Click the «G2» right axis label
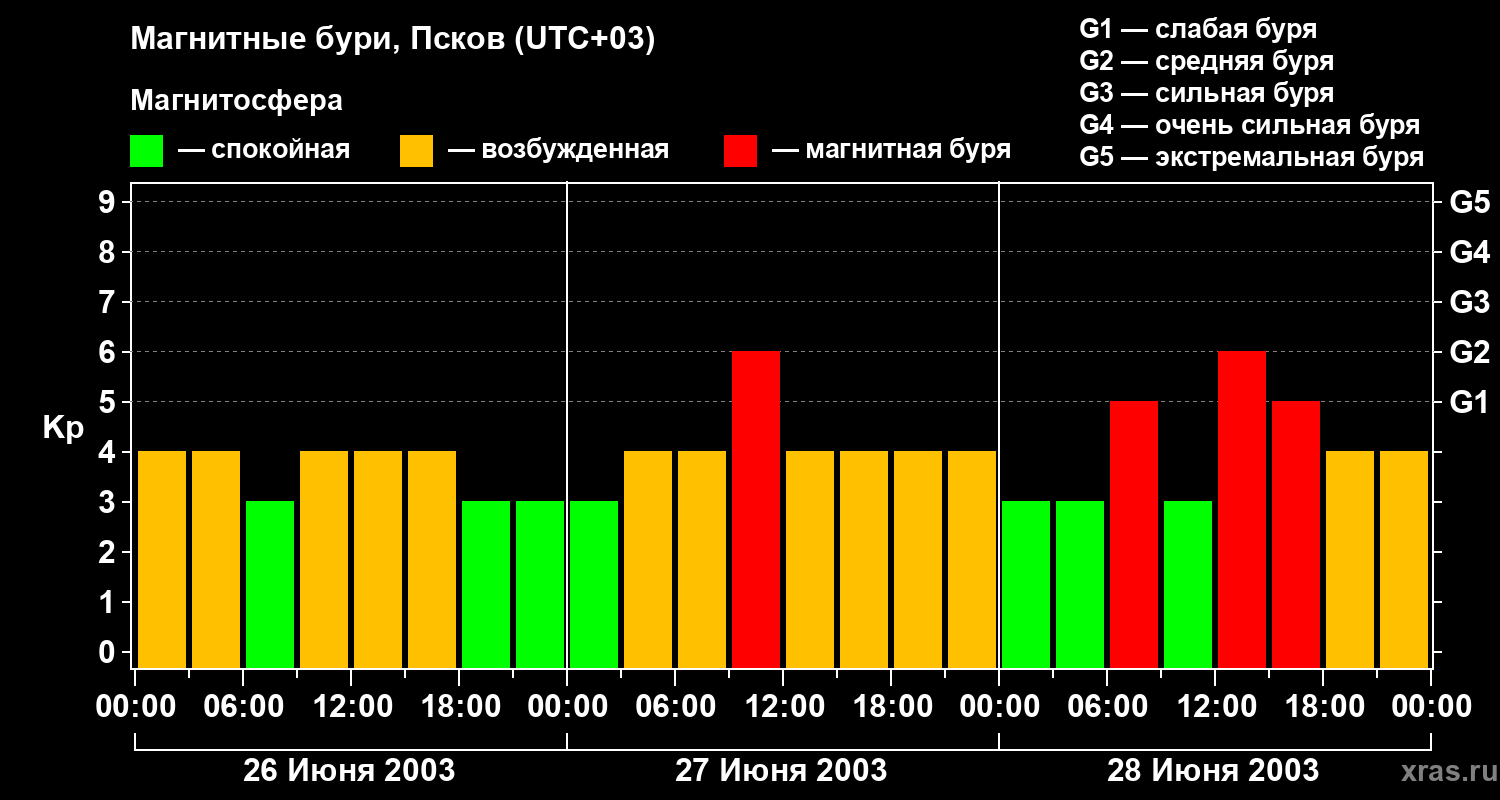 point(1469,352)
